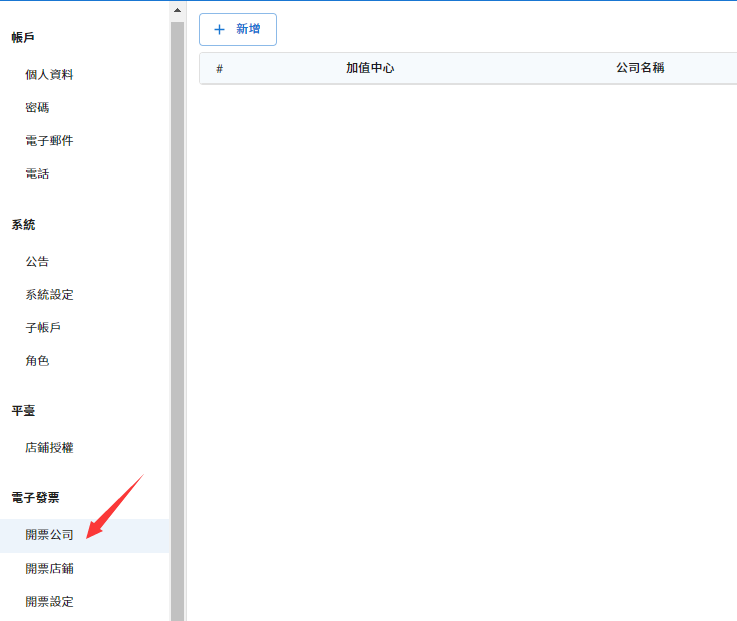This screenshot has width=737, height=621.
Task: Click the 公司名稱 column header
Action: point(640,68)
